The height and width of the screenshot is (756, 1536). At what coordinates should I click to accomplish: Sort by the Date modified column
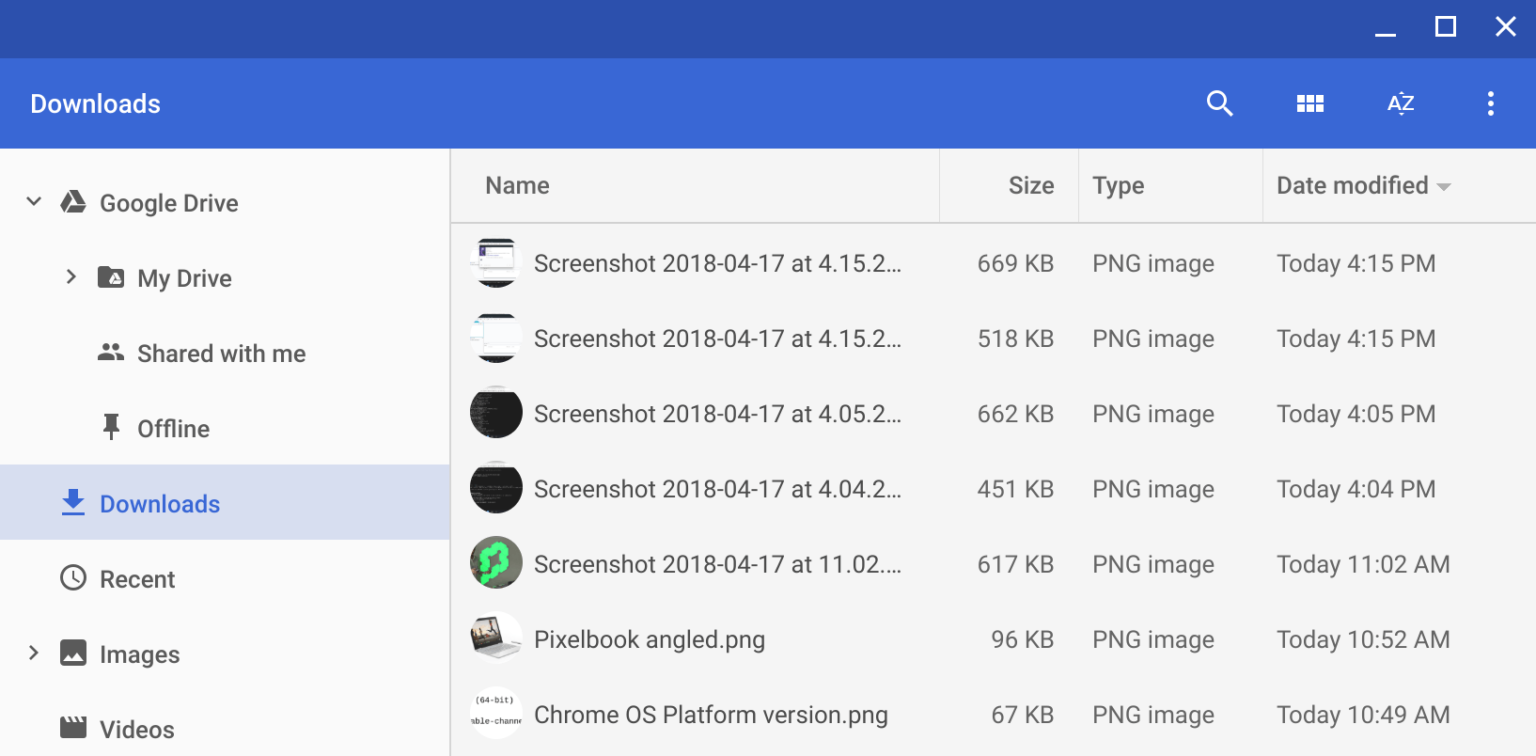(1352, 185)
